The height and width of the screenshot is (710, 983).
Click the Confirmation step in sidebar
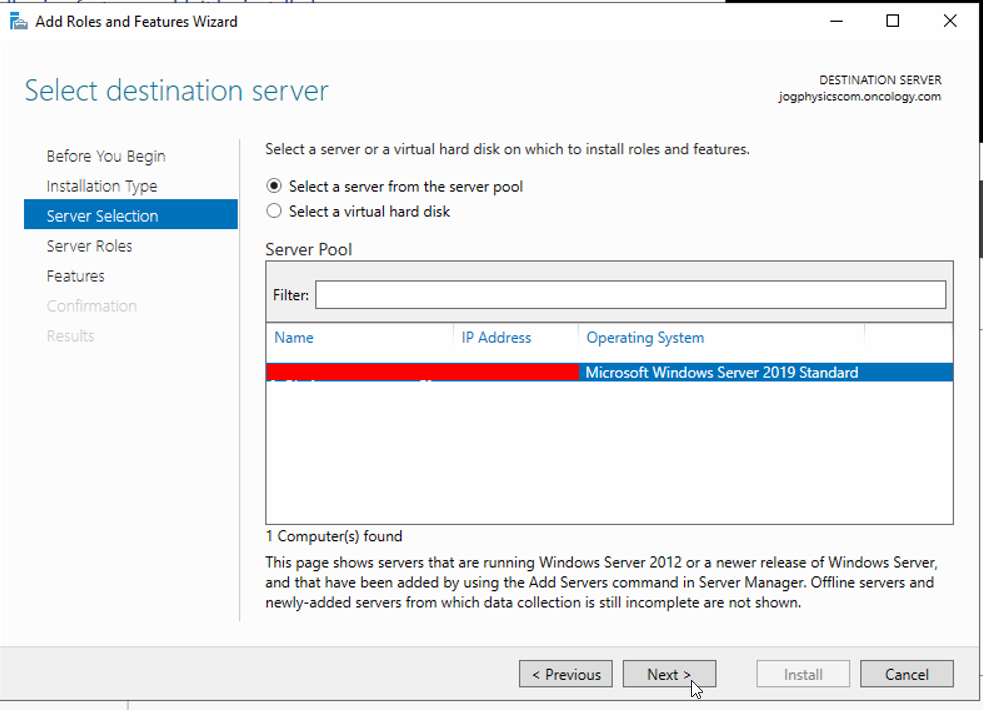coord(91,306)
